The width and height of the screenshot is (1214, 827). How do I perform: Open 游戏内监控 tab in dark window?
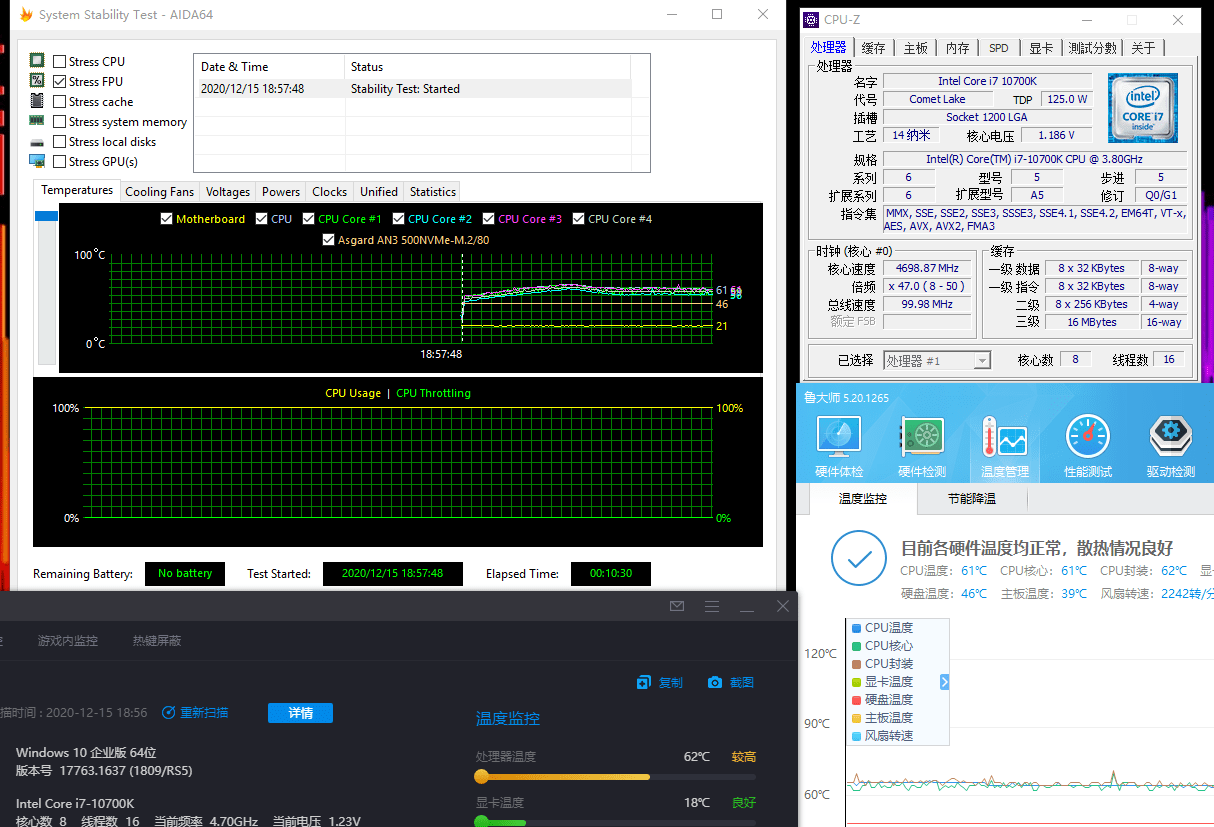pos(68,640)
